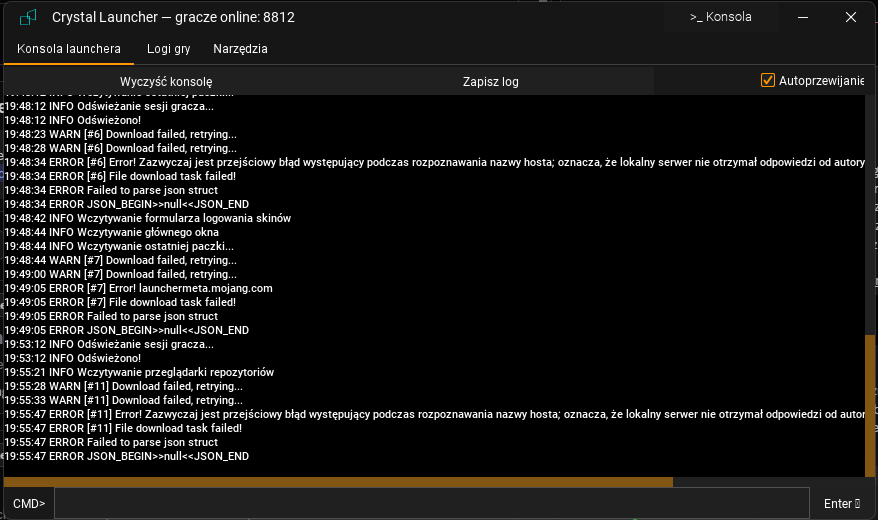
Task: Click the CMD> prompt label
Action: coord(29,503)
